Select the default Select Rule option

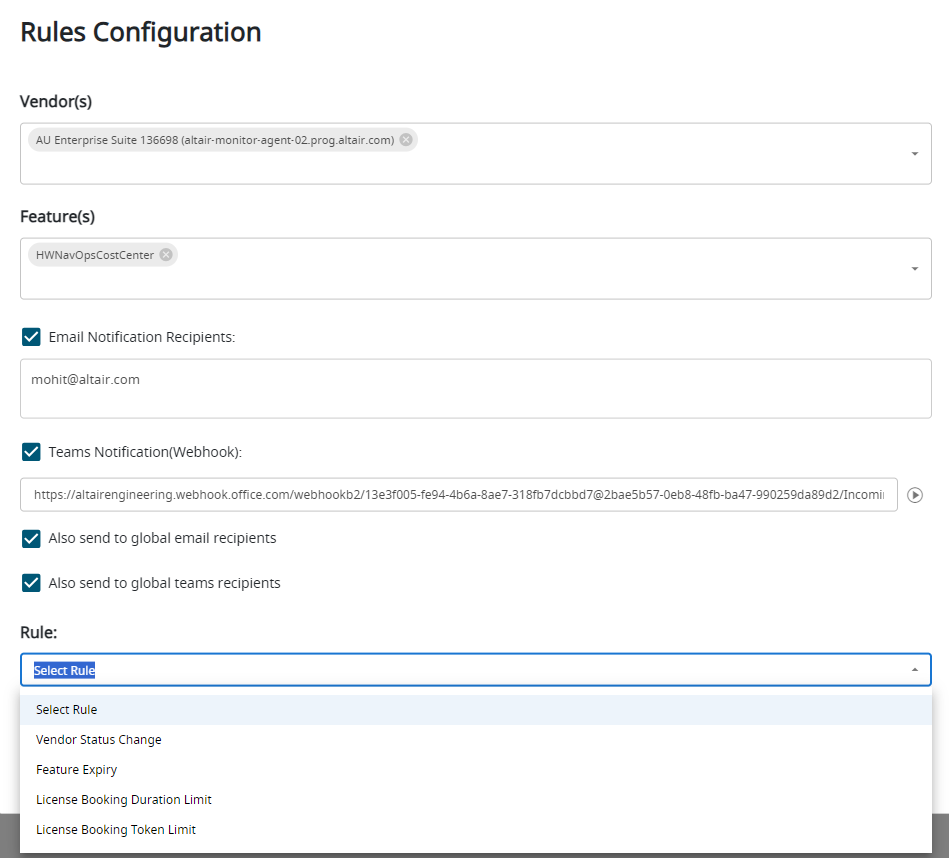click(x=66, y=710)
